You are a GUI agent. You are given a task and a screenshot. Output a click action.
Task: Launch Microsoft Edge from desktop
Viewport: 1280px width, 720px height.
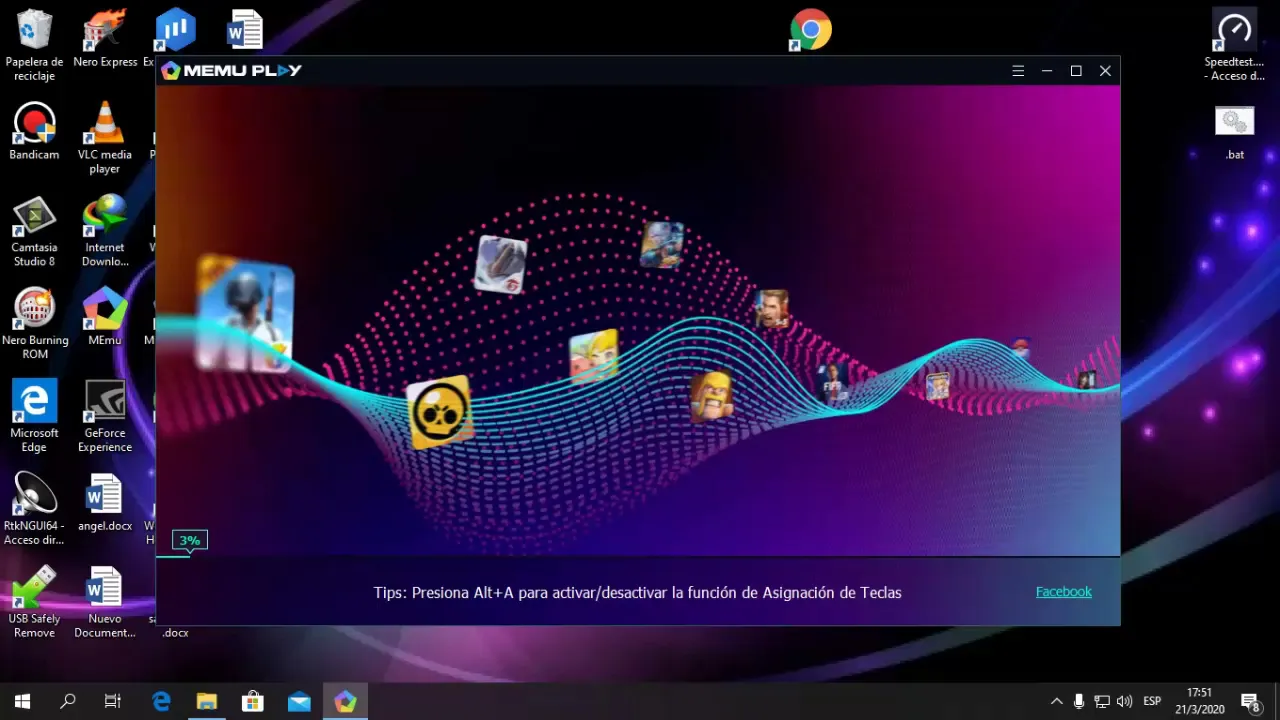(34, 418)
